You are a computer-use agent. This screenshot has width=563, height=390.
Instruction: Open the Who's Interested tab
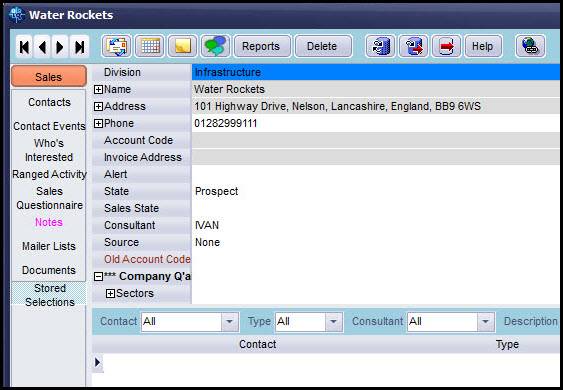[x=49, y=150]
